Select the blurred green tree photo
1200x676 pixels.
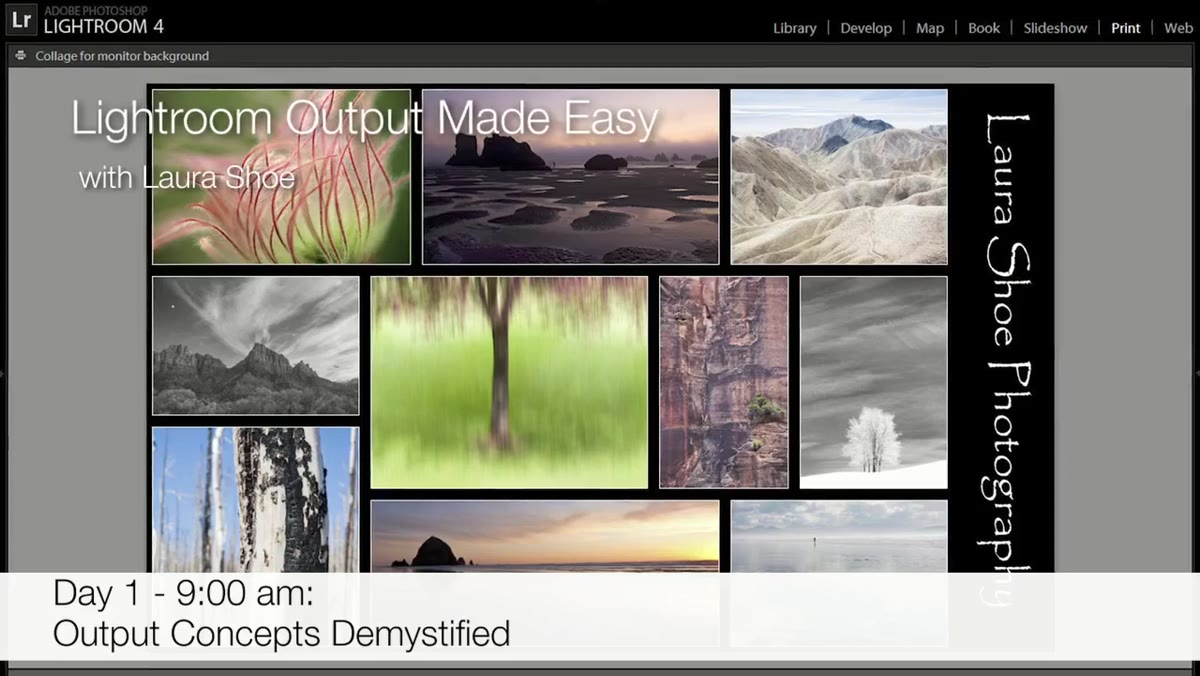click(x=509, y=382)
